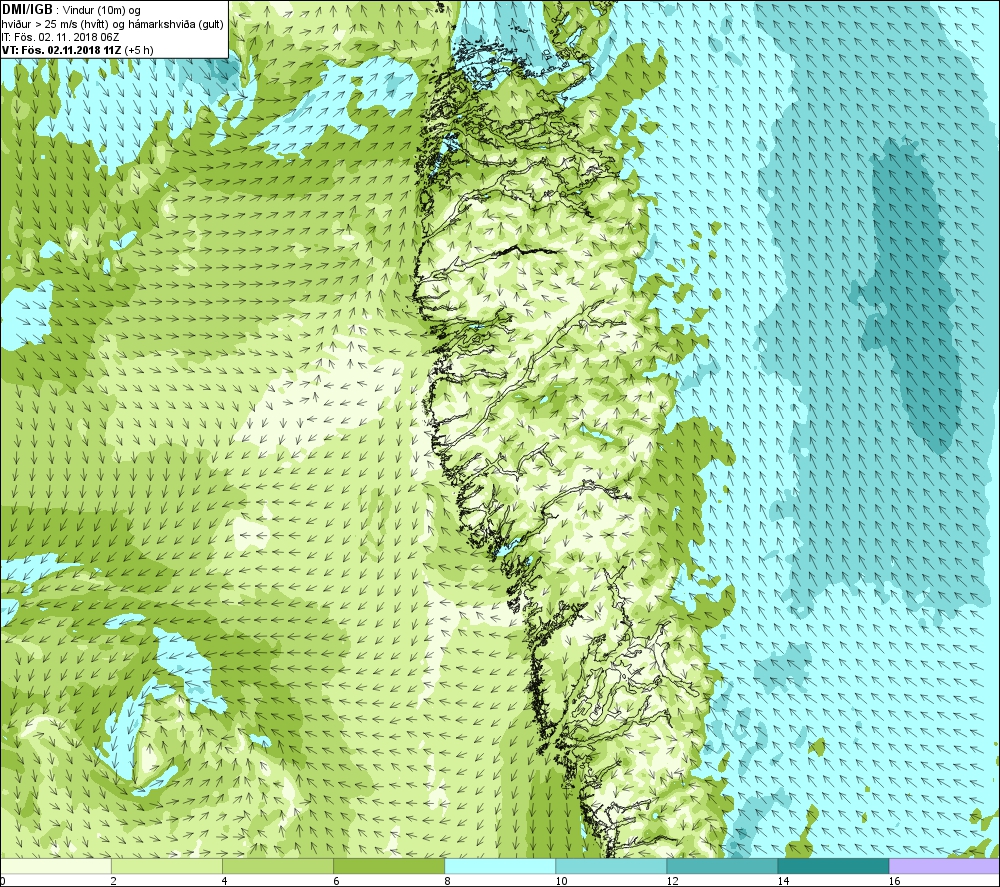Click the '10' label on the wind scale
This screenshot has width=1000, height=887.
coord(561,881)
